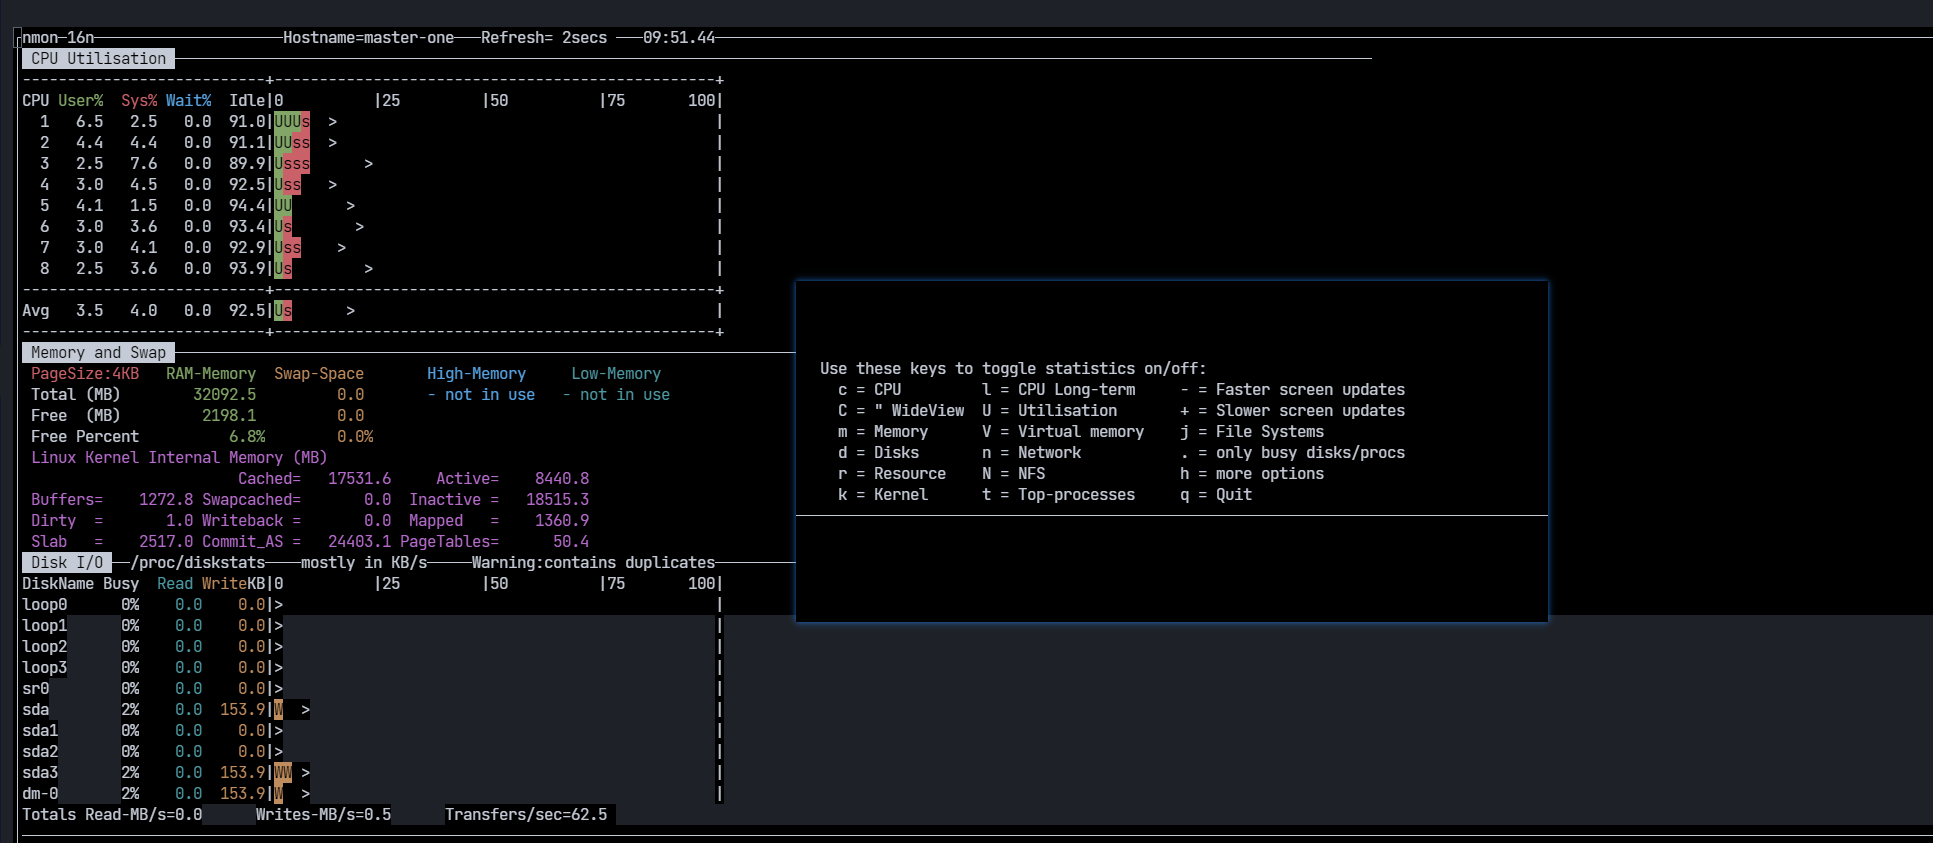Click the 'l = CPU Long-term' help entry
Screen dimensions: 1933x843
coord(1058,389)
